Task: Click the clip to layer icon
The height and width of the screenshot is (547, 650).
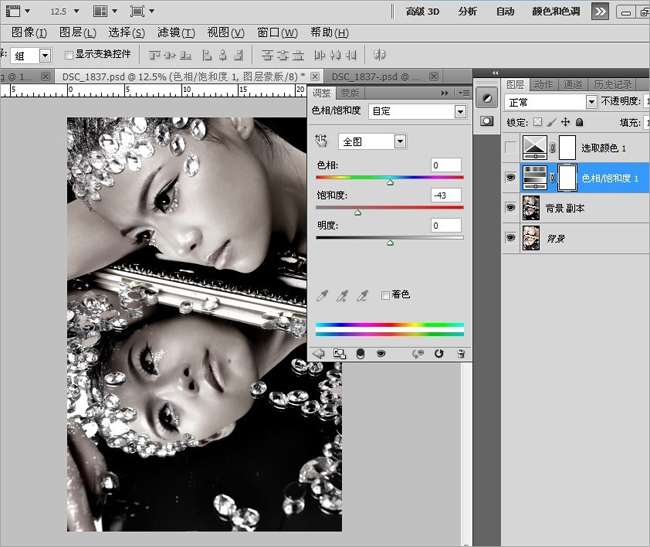Action: [359, 353]
